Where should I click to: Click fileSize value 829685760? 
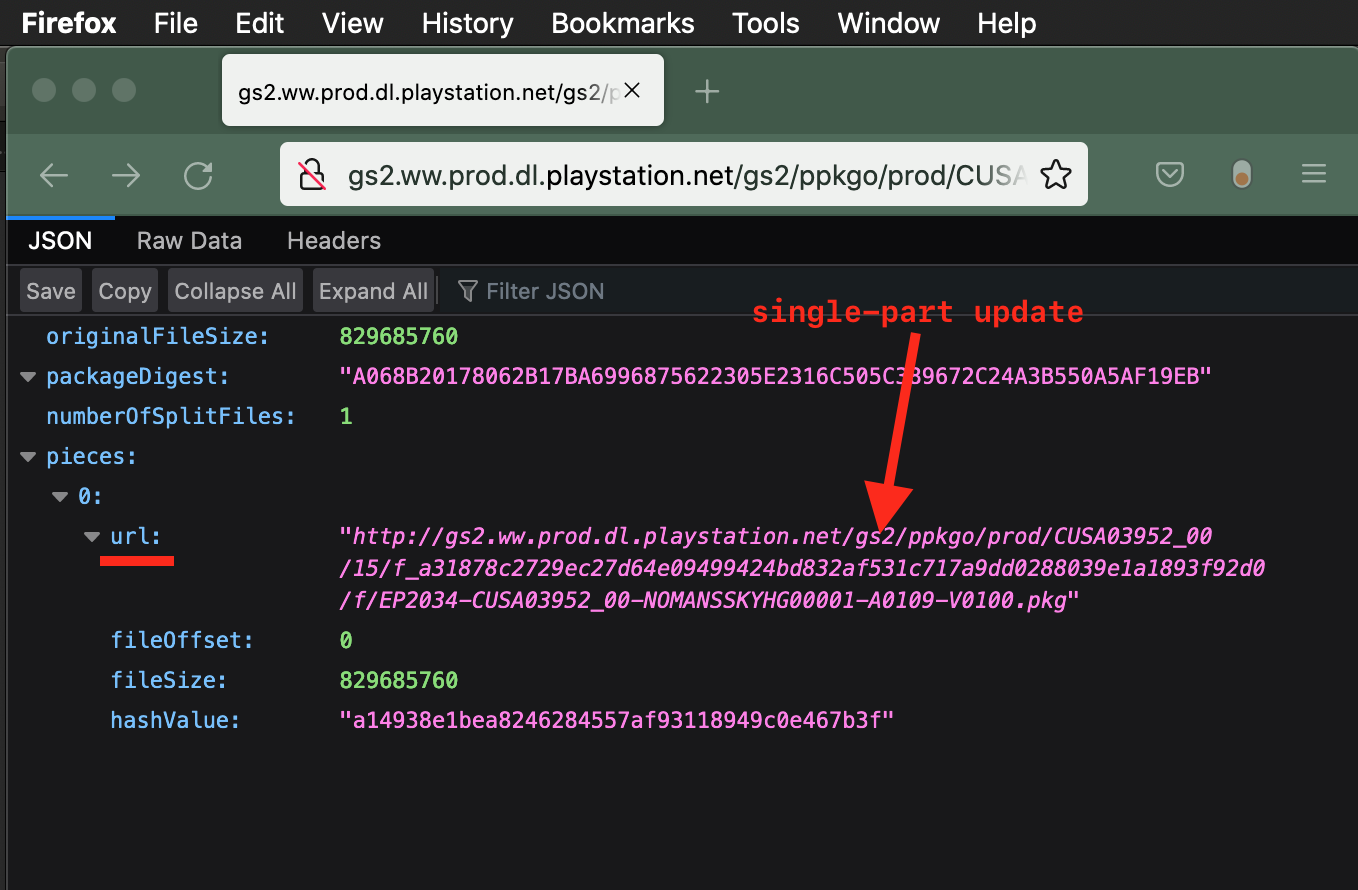(399, 681)
